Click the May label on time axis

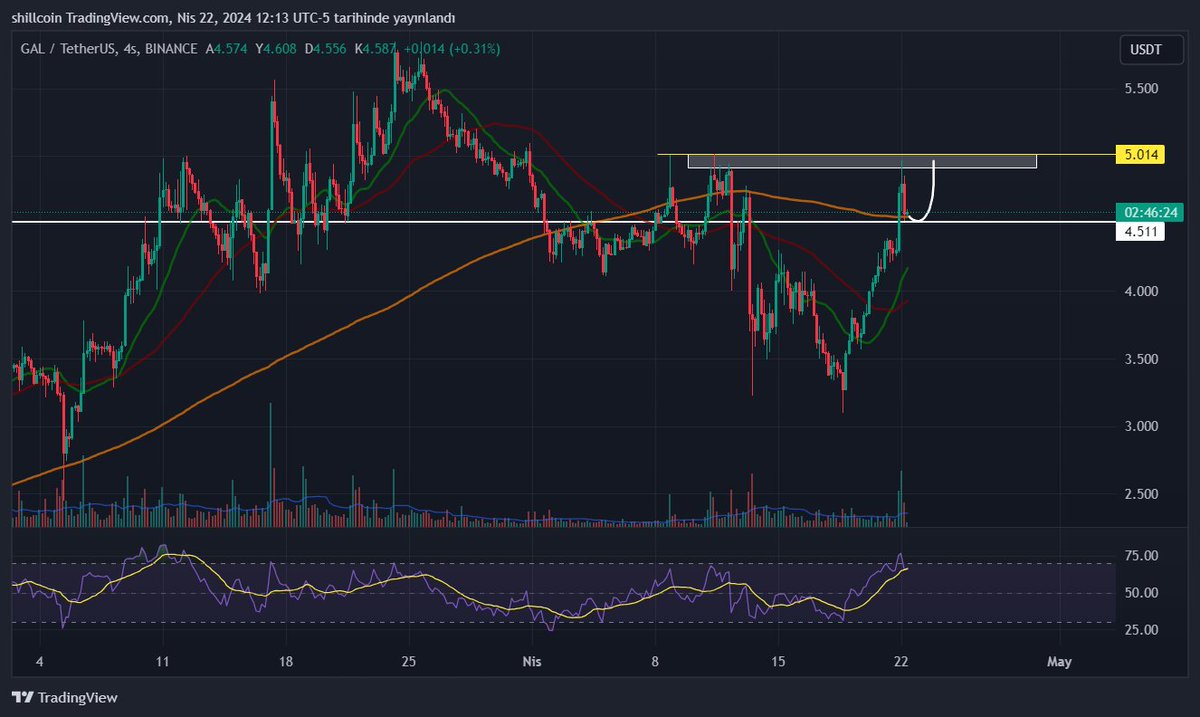click(1059, 662)
